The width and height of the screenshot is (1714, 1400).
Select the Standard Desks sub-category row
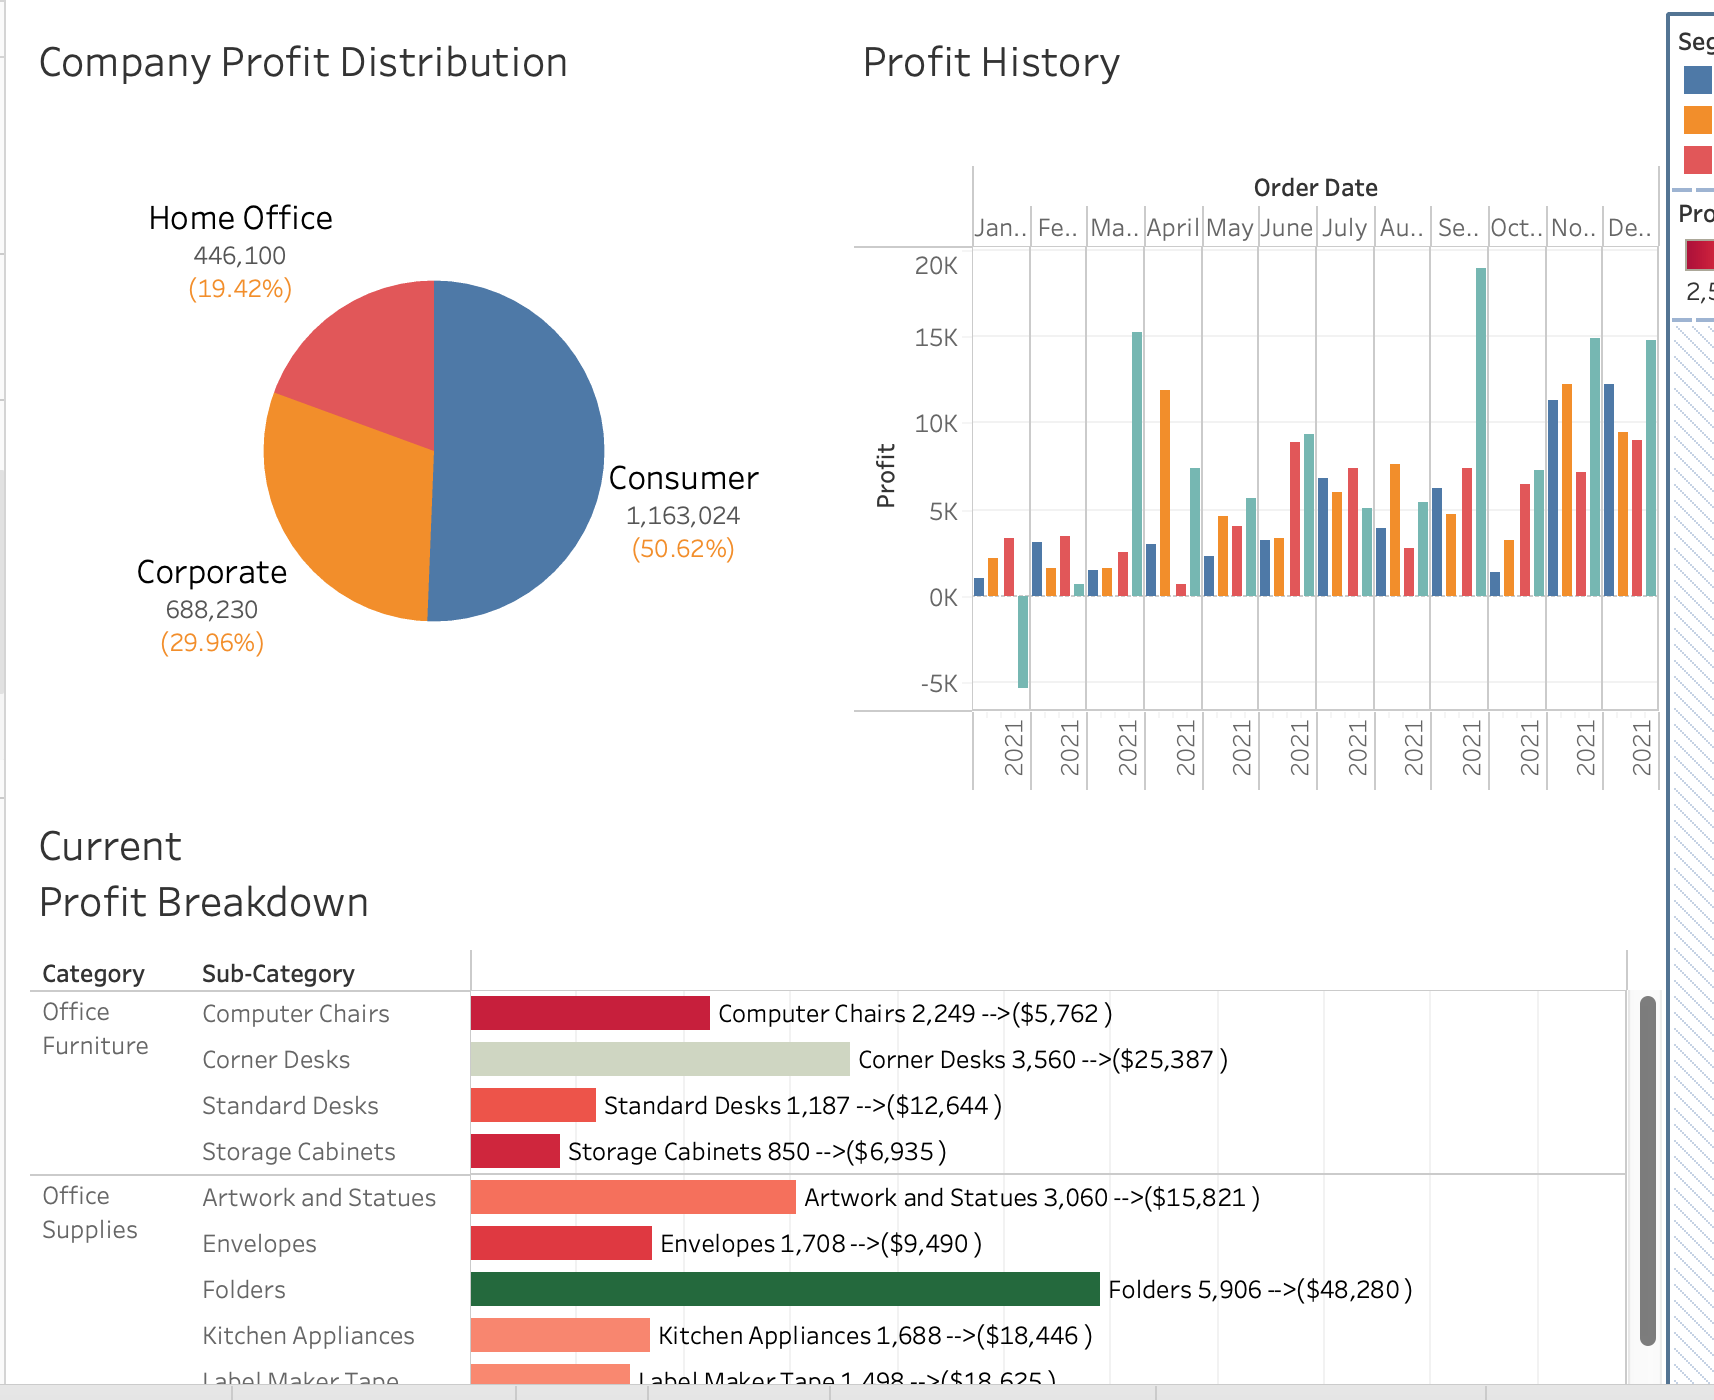point(290,1106)
